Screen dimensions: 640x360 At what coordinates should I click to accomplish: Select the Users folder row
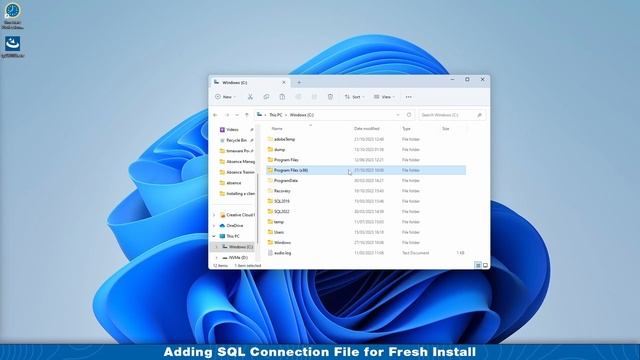(366, 232)
